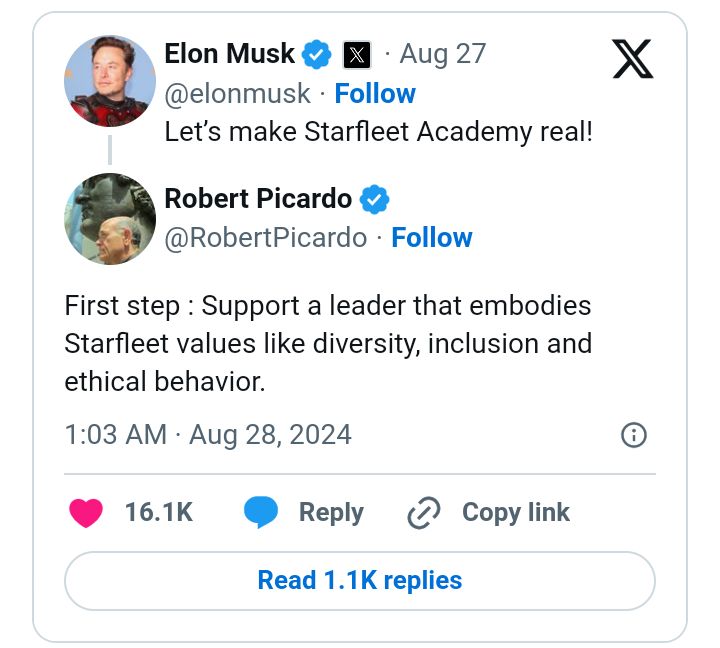Screen dimensions: 720x648
Task: Click the X logo in the top corner
Action: [632, 58]
